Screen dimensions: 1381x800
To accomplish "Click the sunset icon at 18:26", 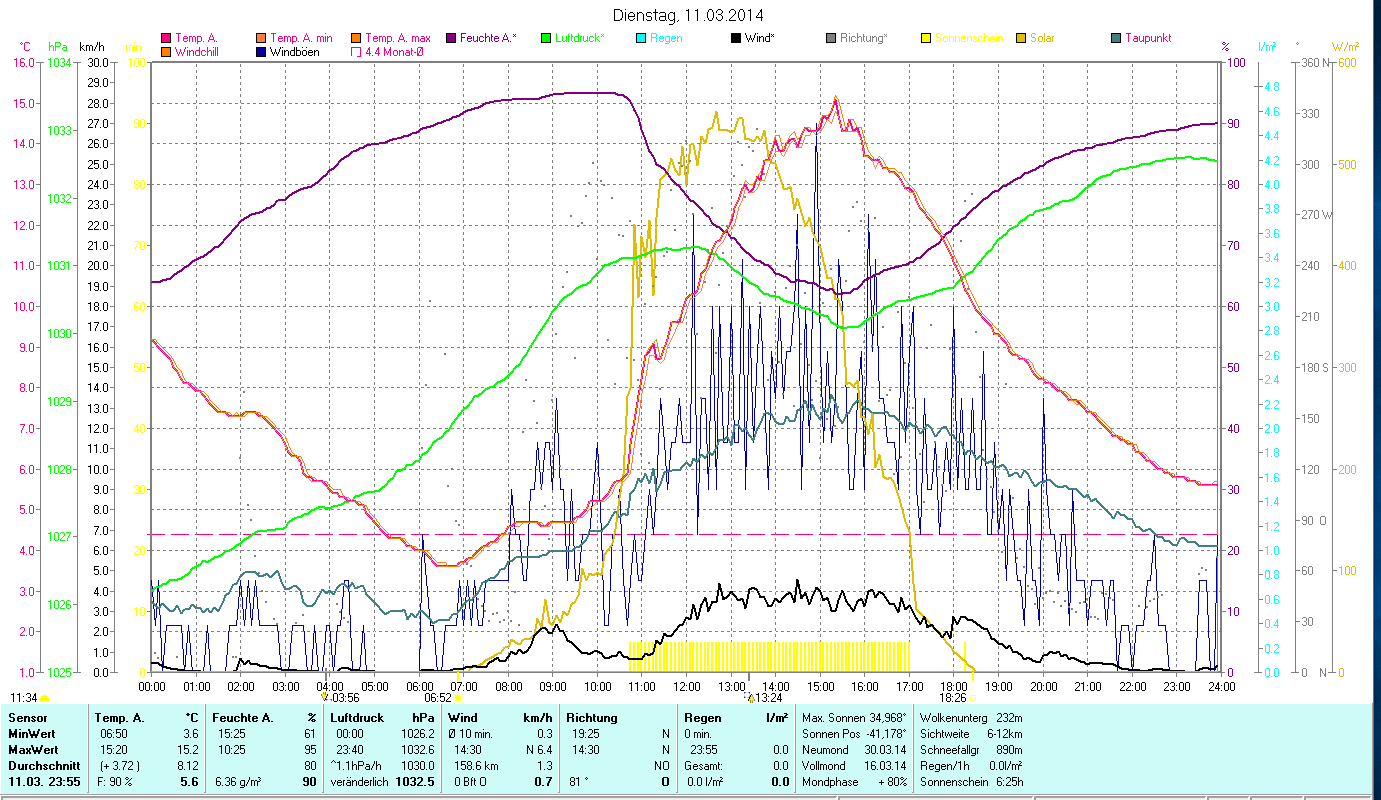I will click(x=972, y=698).
